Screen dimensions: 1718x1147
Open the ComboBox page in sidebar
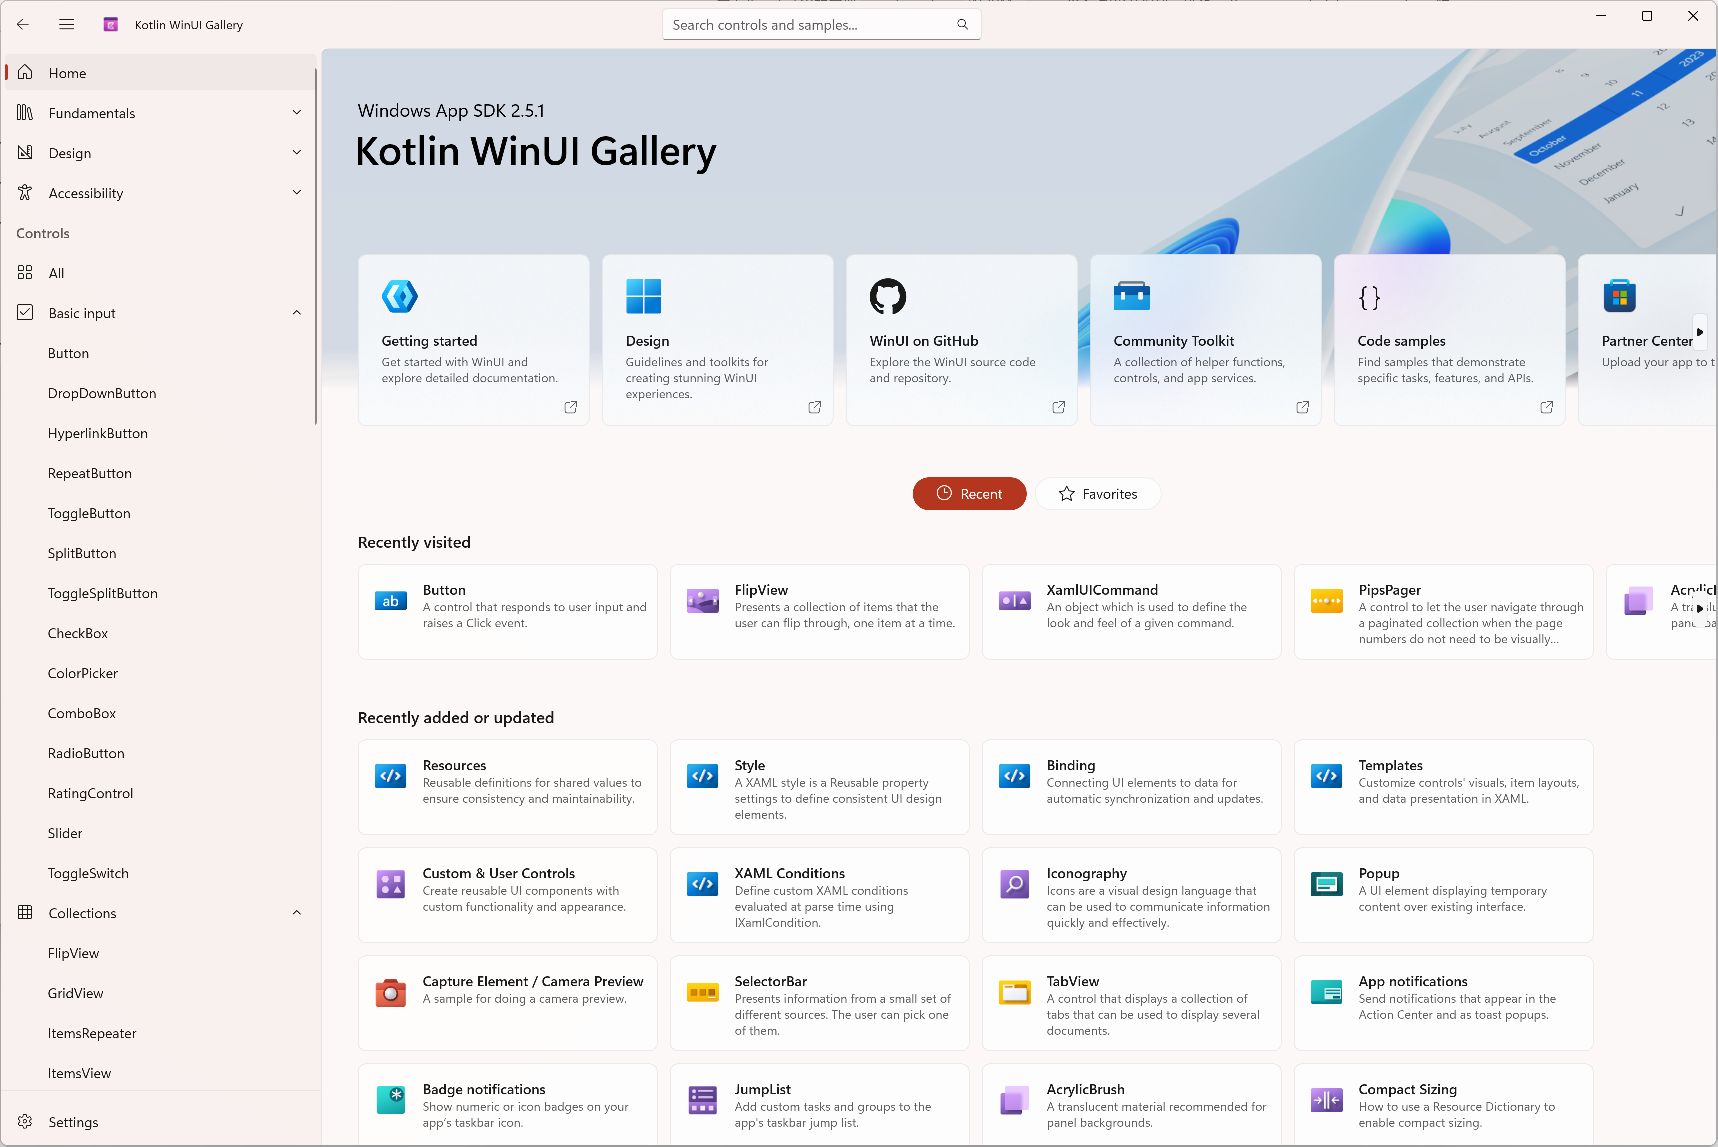tap(160, 713)
